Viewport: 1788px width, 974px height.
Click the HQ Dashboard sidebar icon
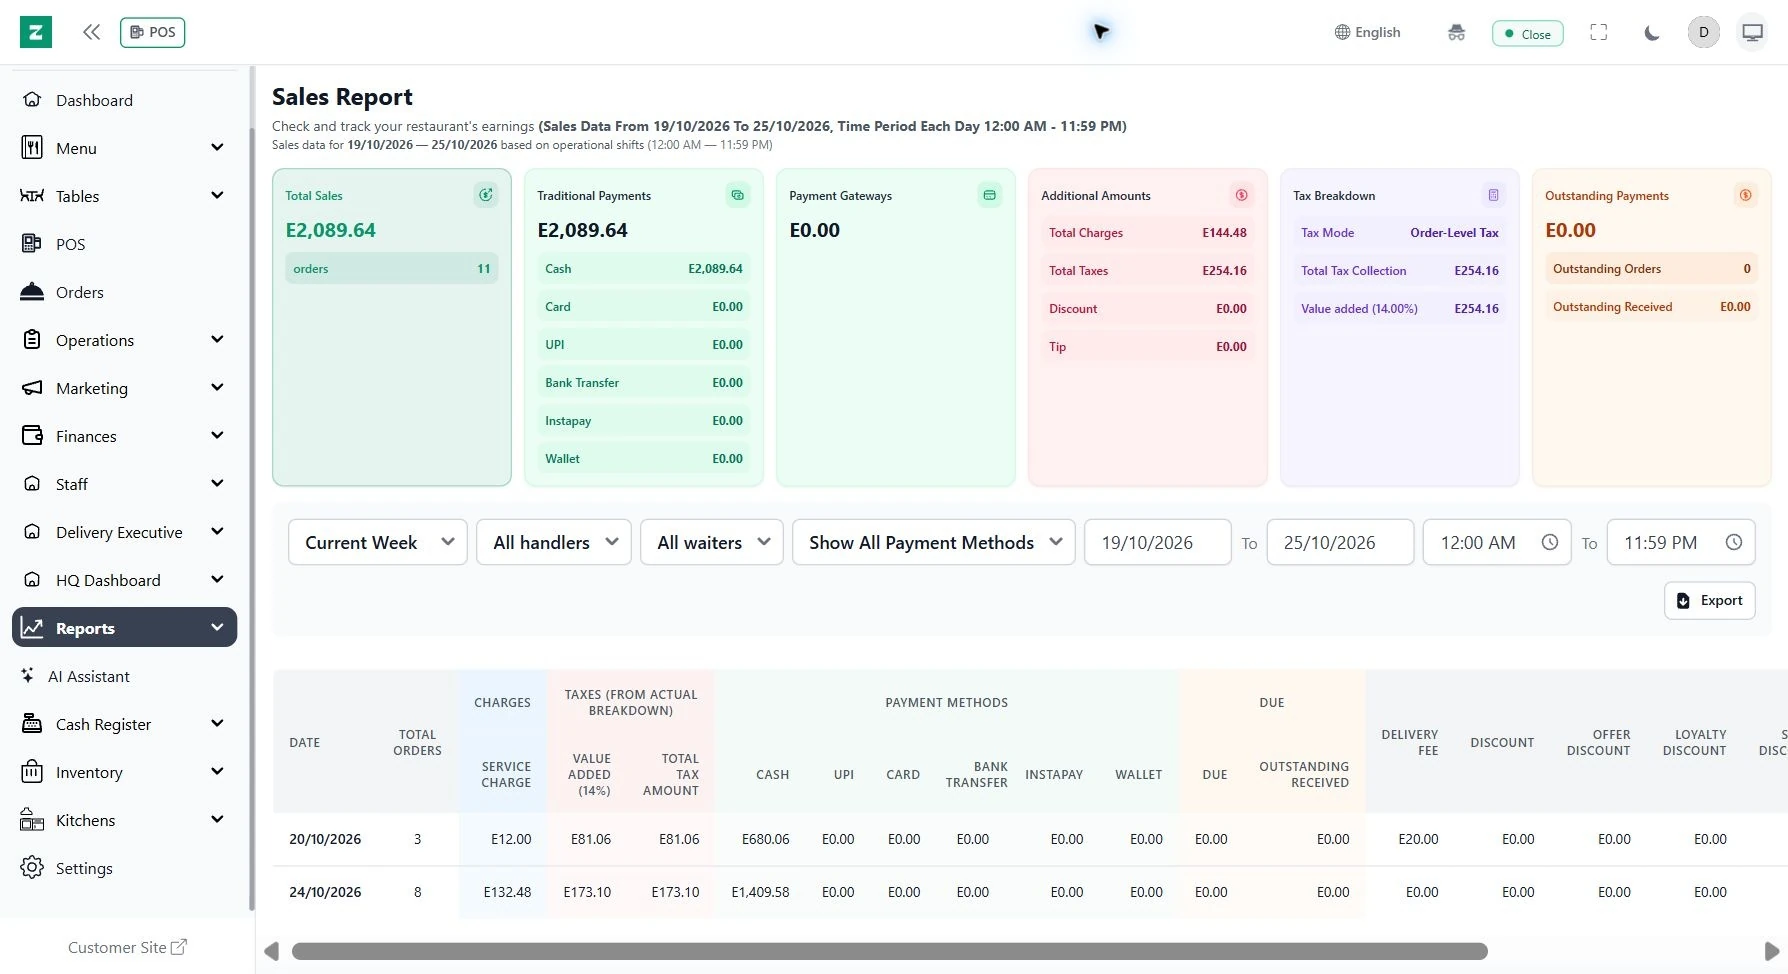[x=32, y=580]
